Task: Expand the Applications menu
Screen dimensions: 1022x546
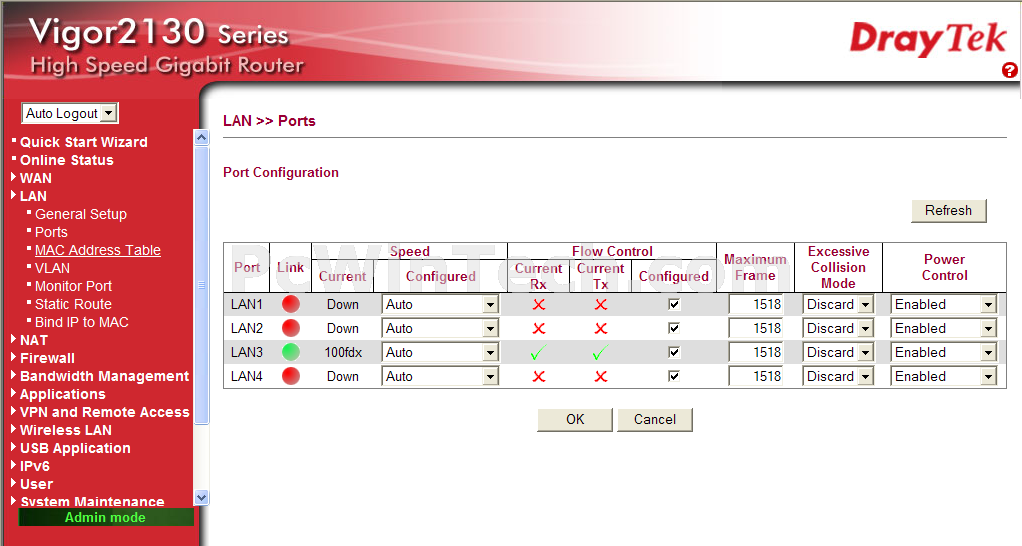Action: coord(63,394)
